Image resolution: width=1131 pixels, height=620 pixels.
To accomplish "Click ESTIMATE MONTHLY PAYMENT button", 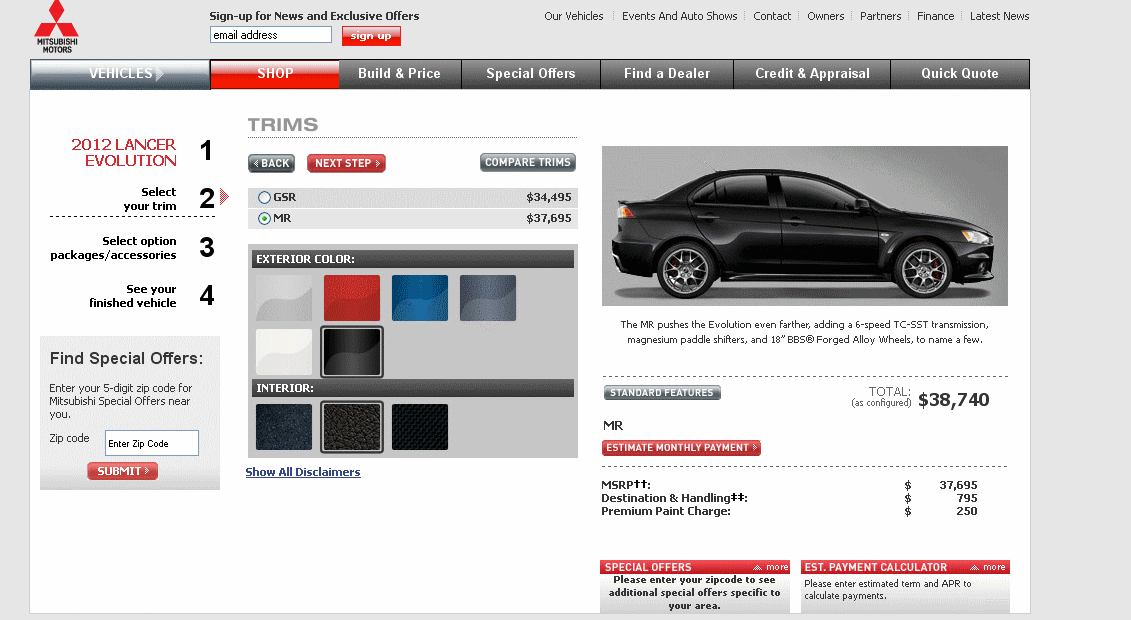I will [682, 448].
